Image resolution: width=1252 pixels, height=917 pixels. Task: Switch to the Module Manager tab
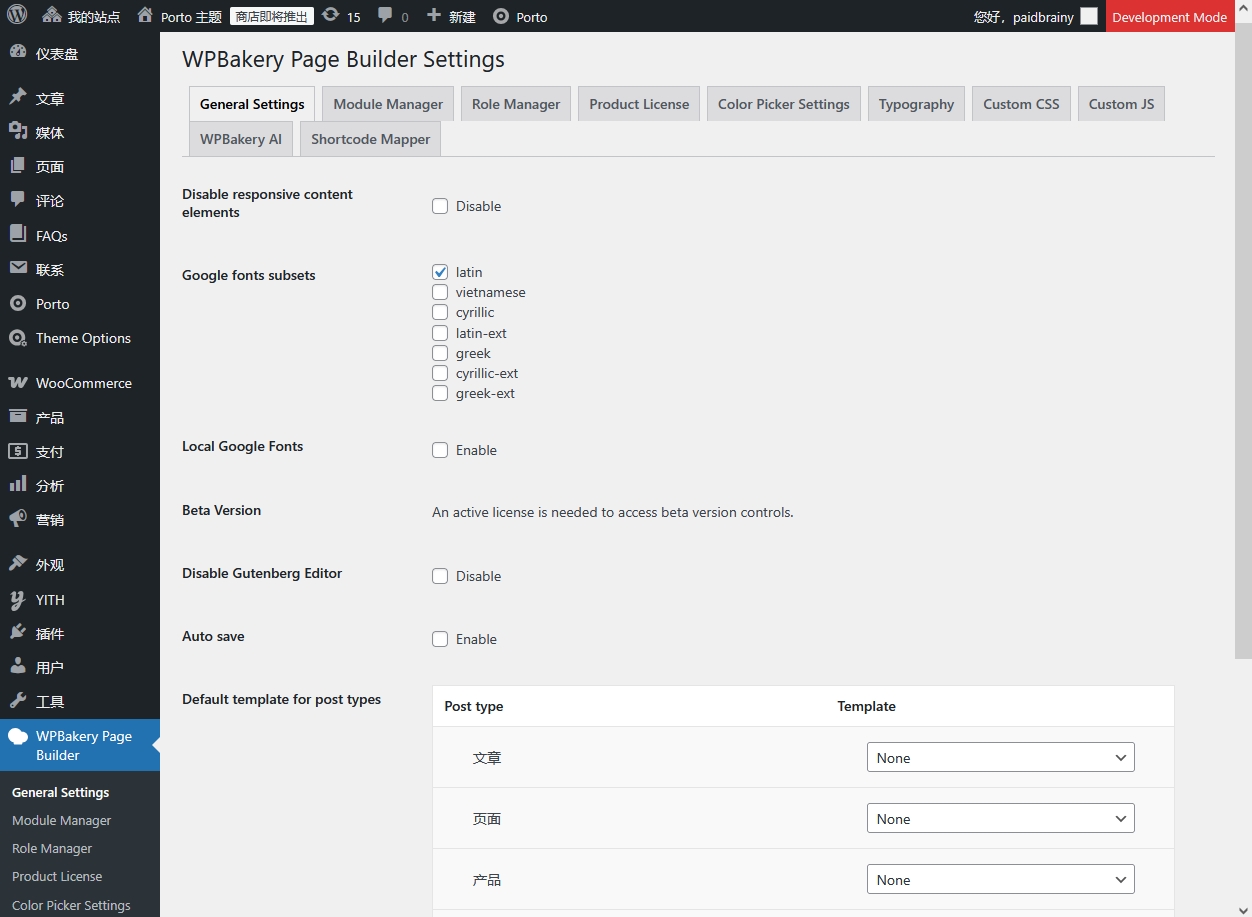point(388,104)
